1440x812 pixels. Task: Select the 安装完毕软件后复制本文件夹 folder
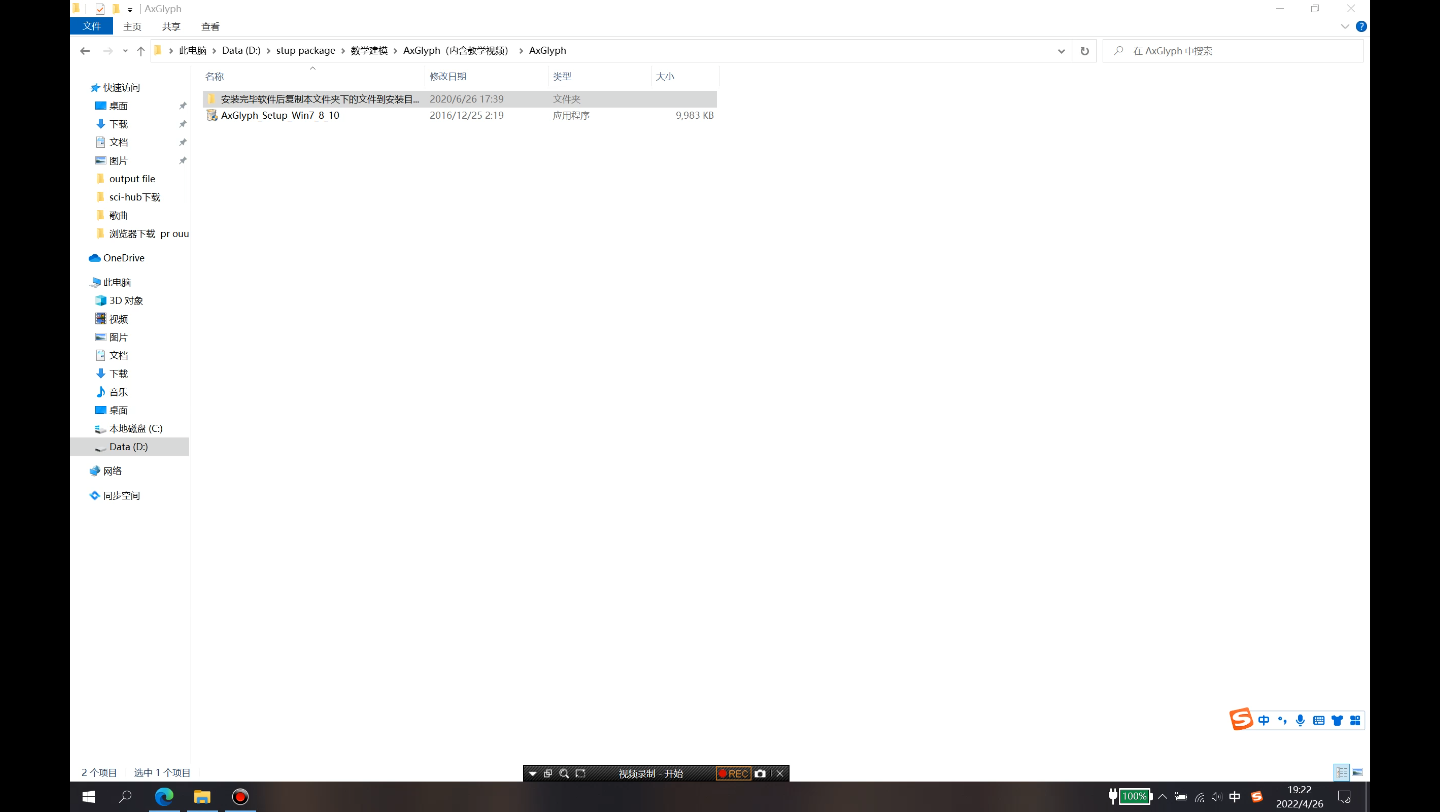tap(460, 99)
